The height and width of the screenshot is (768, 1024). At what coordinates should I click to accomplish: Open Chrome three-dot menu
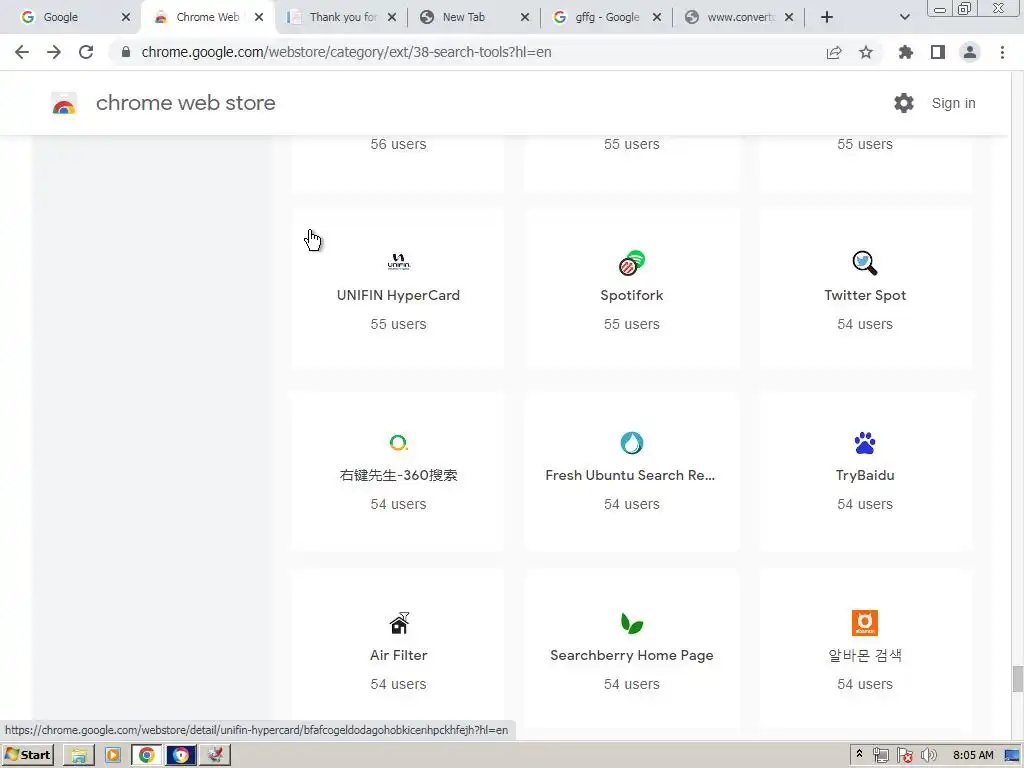[x=1002, y=52]
